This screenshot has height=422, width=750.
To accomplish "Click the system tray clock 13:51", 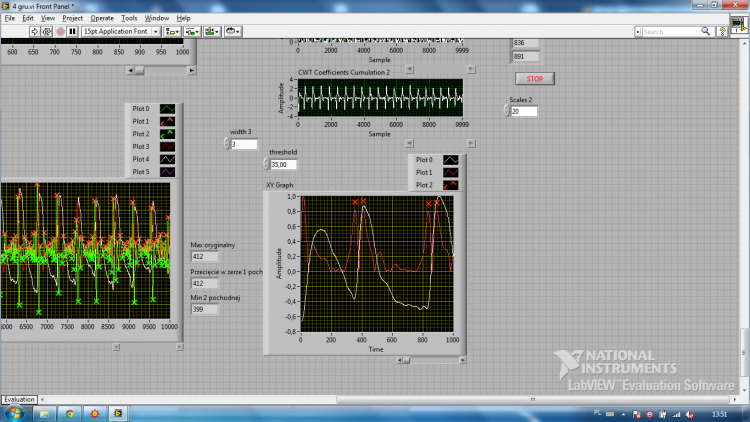I will coord(719,414).
